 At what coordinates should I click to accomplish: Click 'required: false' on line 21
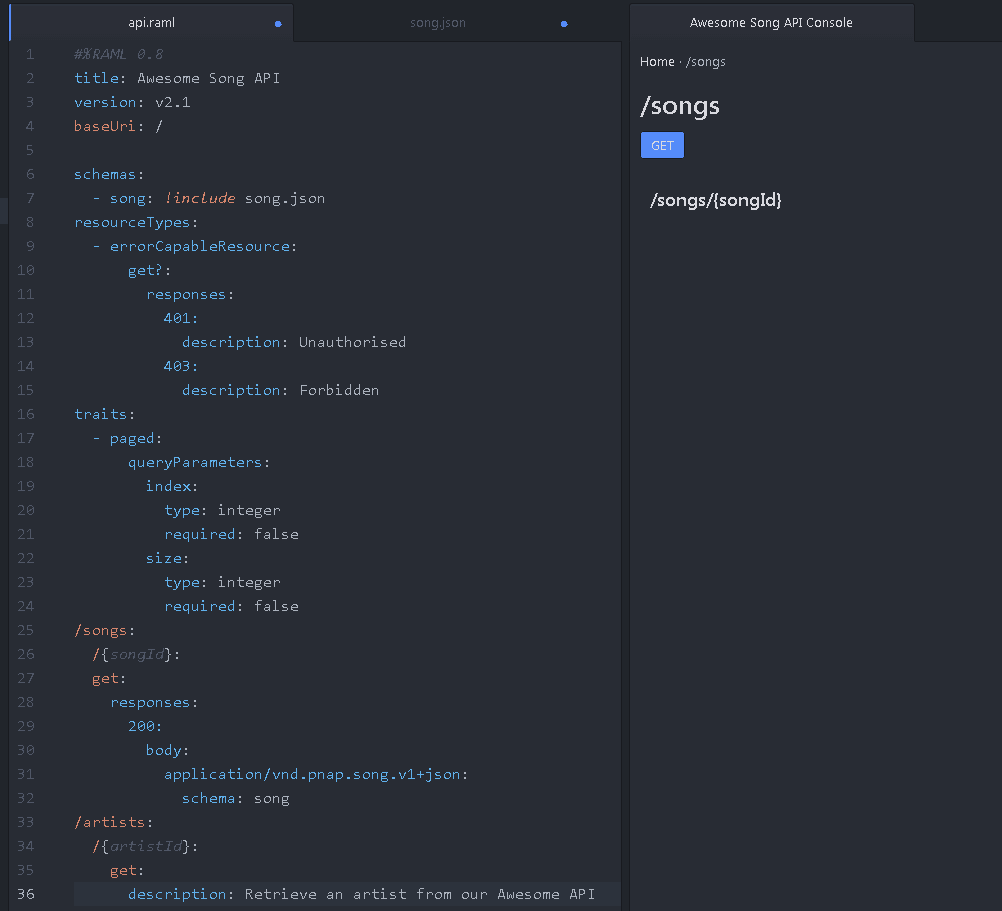coord(231,534)
